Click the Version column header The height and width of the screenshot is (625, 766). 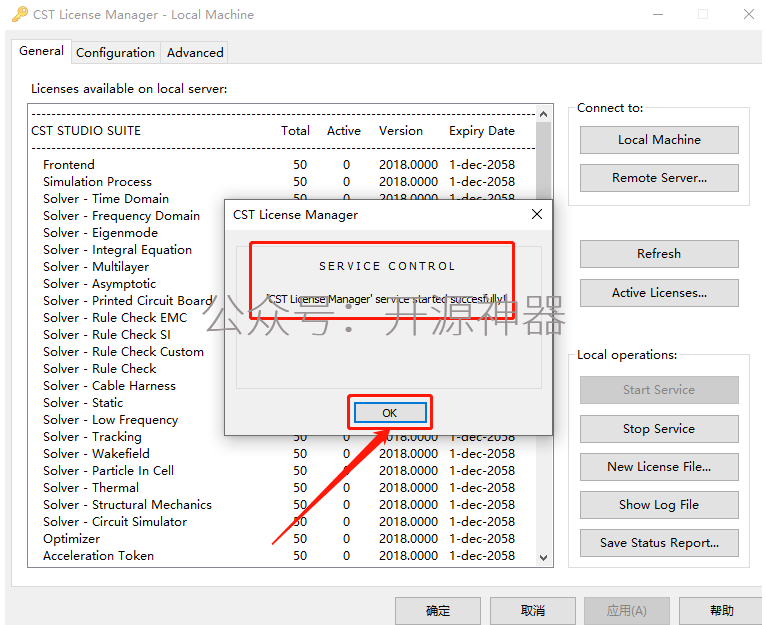tap(401, 131)
